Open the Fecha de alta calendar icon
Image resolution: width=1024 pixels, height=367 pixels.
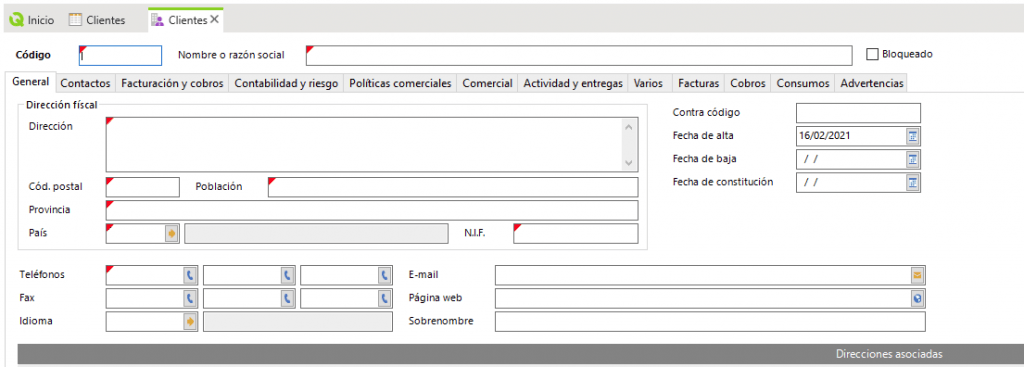pyautogui.click(x=913, y=136)
